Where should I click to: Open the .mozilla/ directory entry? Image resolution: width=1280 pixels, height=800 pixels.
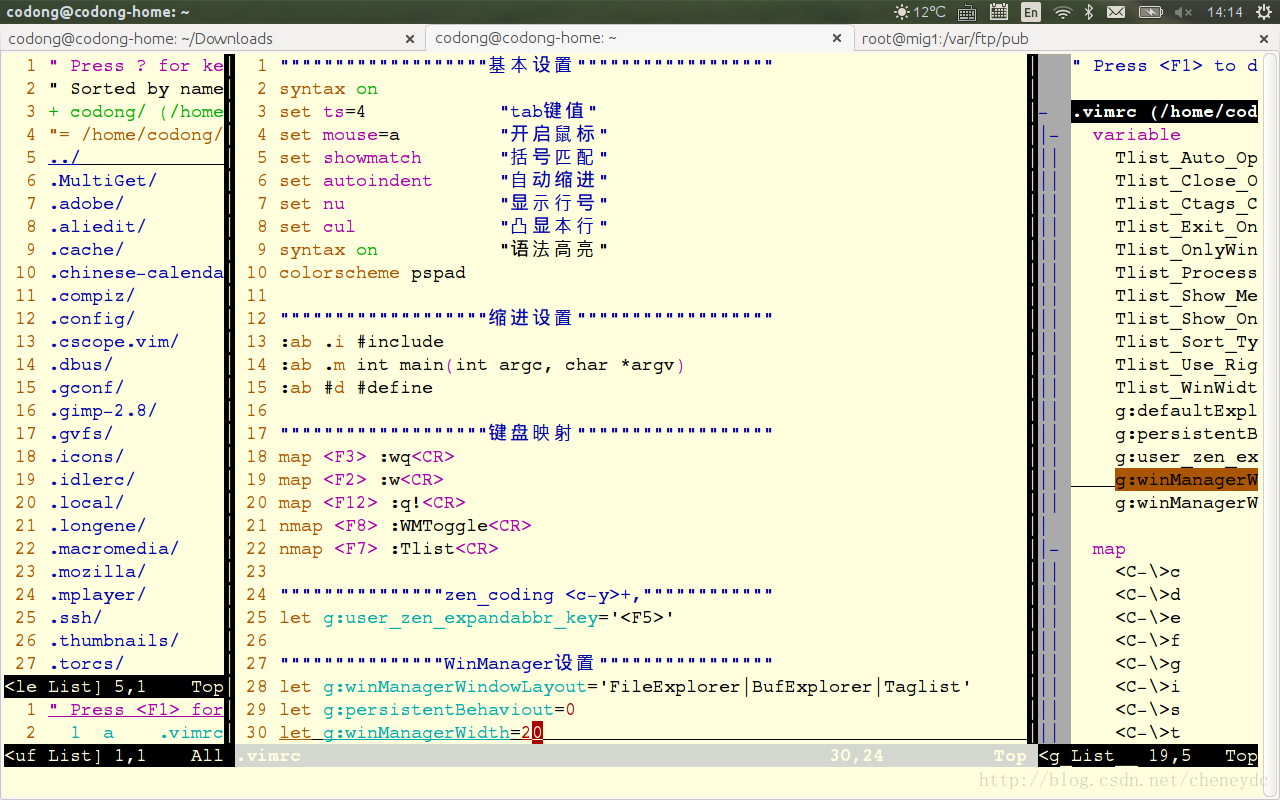point(98,572)
